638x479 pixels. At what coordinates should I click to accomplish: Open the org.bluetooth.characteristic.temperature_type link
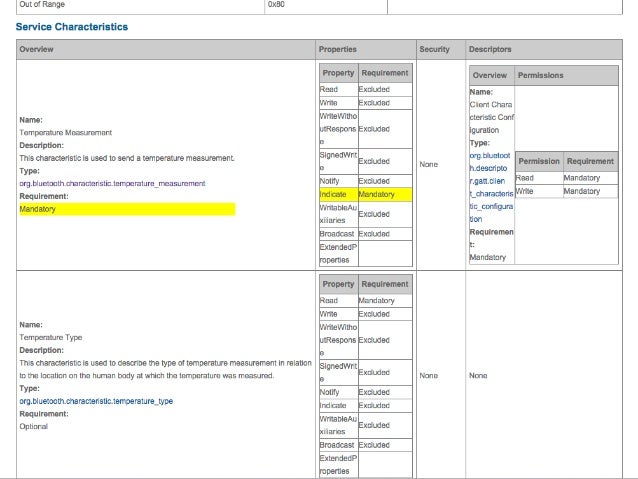click(x=96, y=401)
